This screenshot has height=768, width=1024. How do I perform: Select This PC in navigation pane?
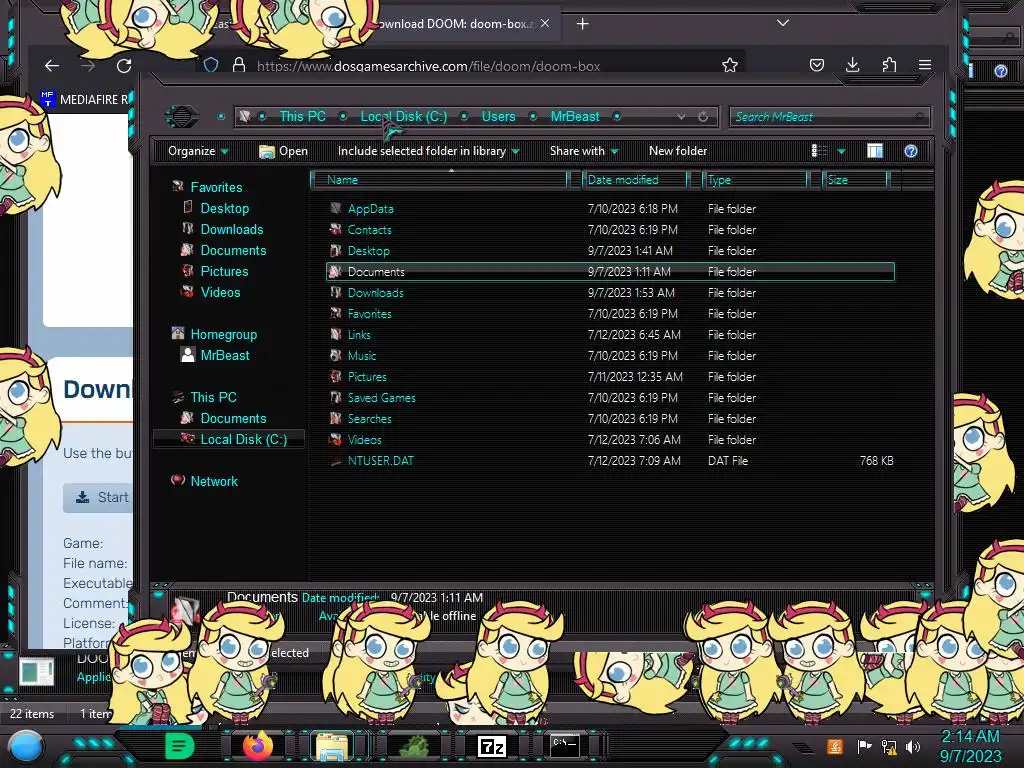[x=214, y=397]
